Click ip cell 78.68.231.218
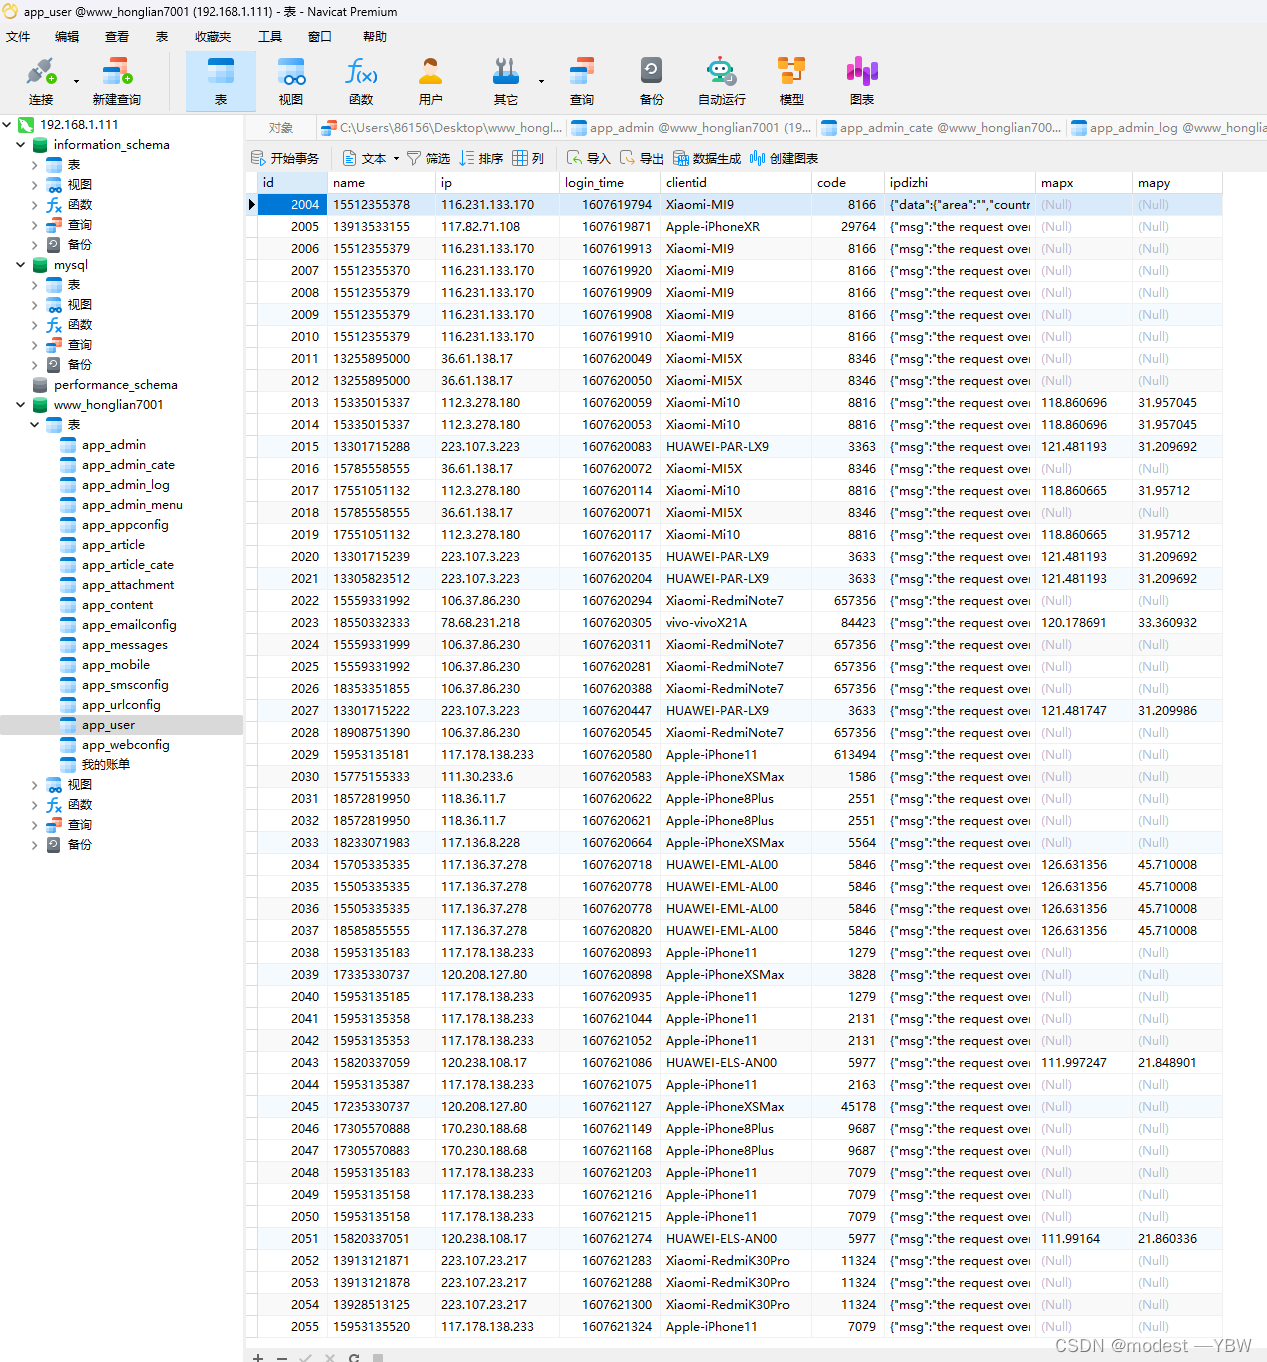Viewport: 1267px width, 1362px height. click(x=498, y=623)
